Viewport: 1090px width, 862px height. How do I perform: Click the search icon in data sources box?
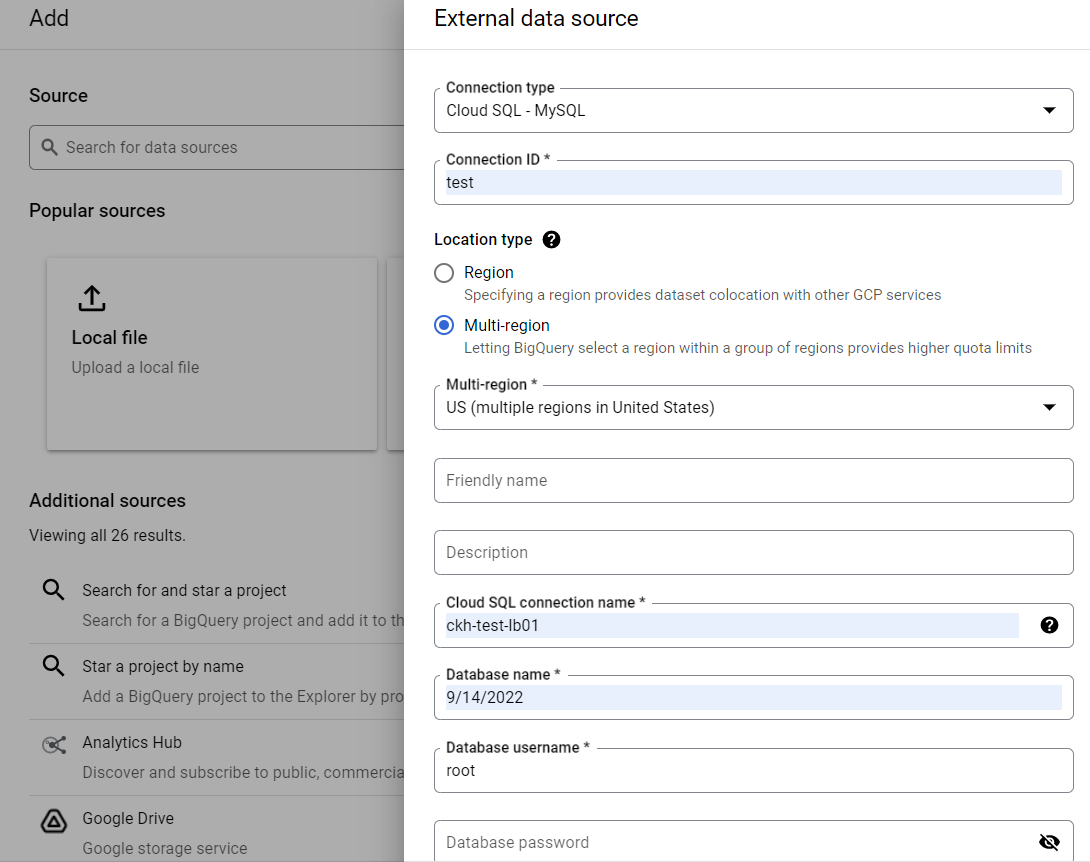coord(50,148)
